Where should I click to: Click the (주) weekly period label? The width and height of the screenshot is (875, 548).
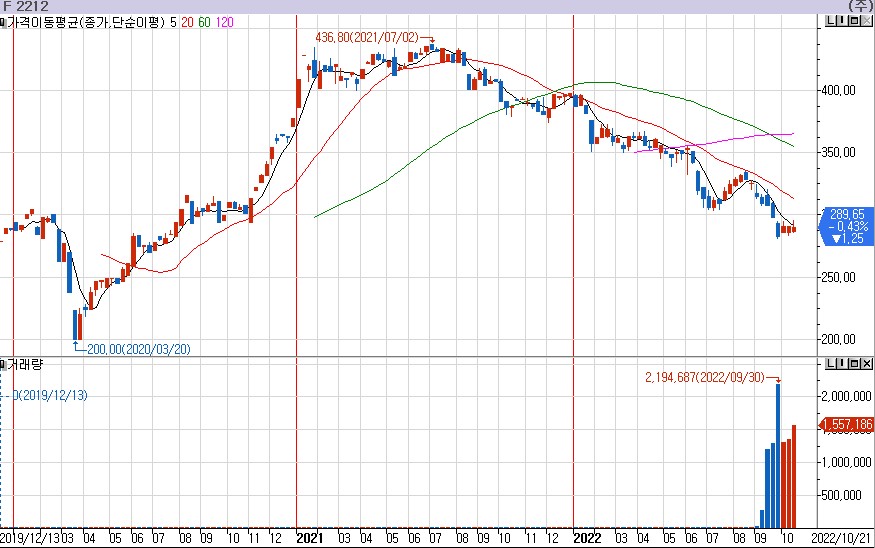tap(862, 6)
